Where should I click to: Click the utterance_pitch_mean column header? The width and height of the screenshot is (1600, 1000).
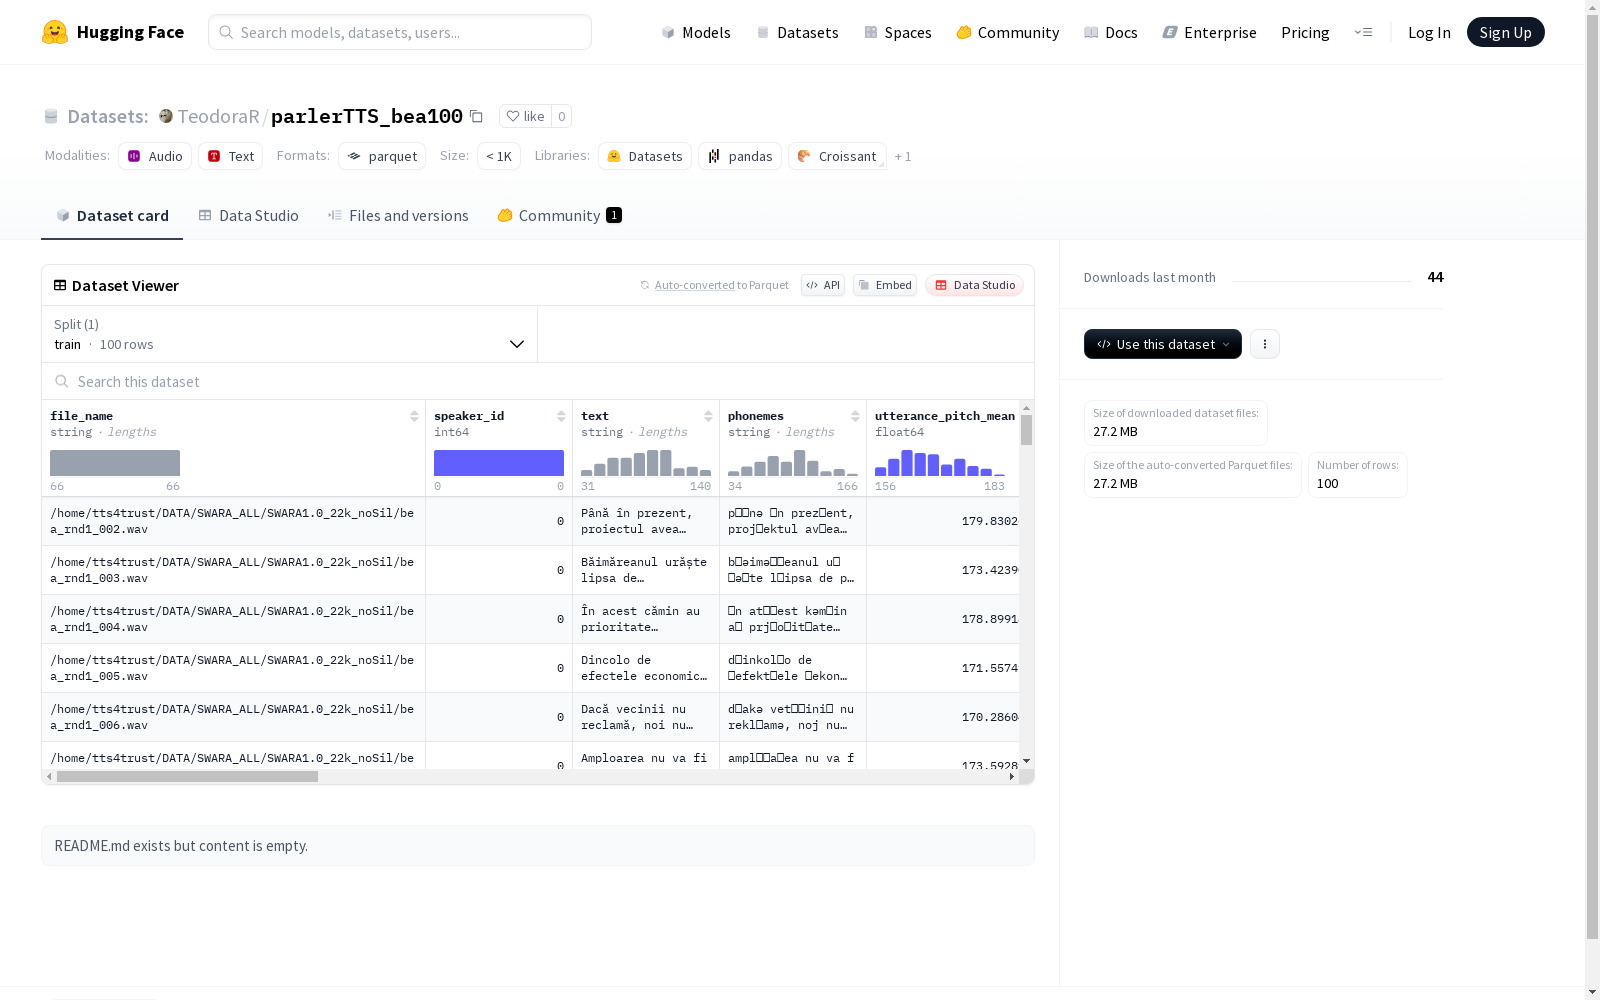944,416
